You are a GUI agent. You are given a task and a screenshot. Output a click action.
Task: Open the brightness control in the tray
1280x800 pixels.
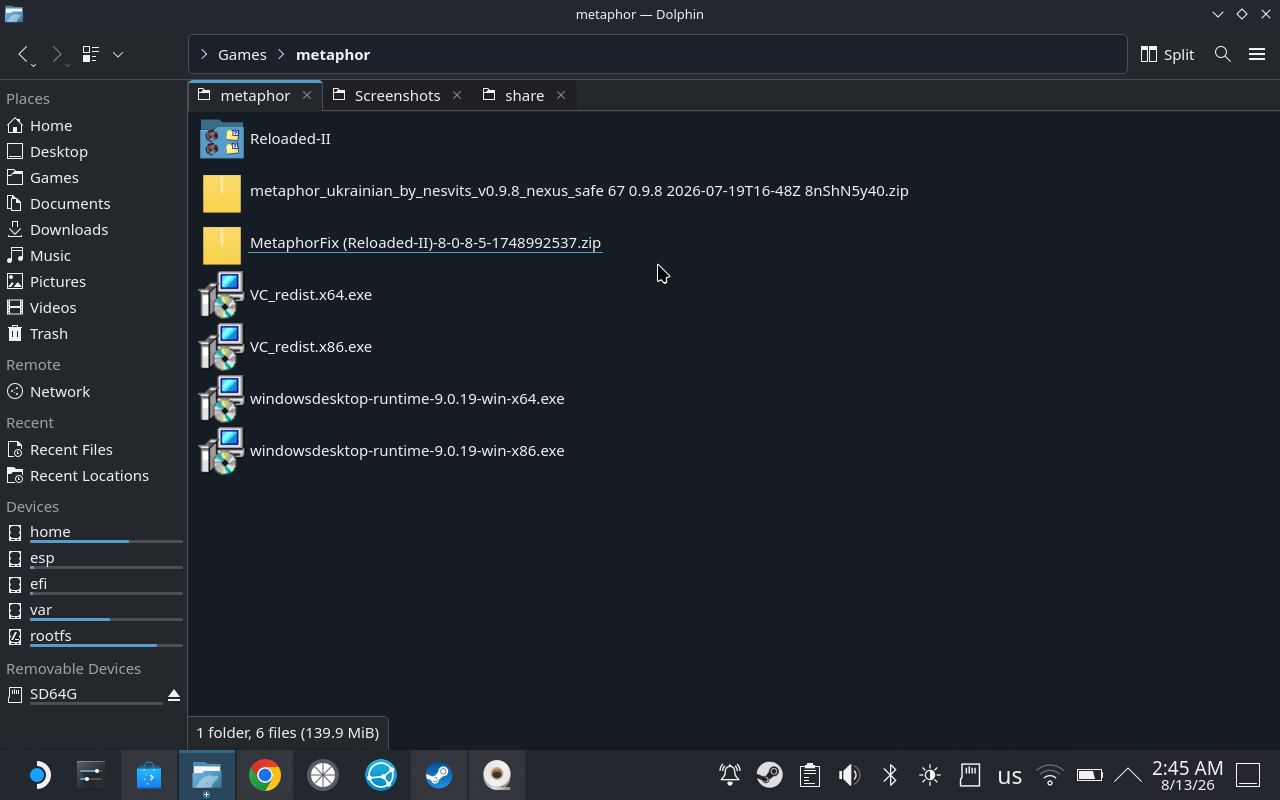[x=930, y=775]
